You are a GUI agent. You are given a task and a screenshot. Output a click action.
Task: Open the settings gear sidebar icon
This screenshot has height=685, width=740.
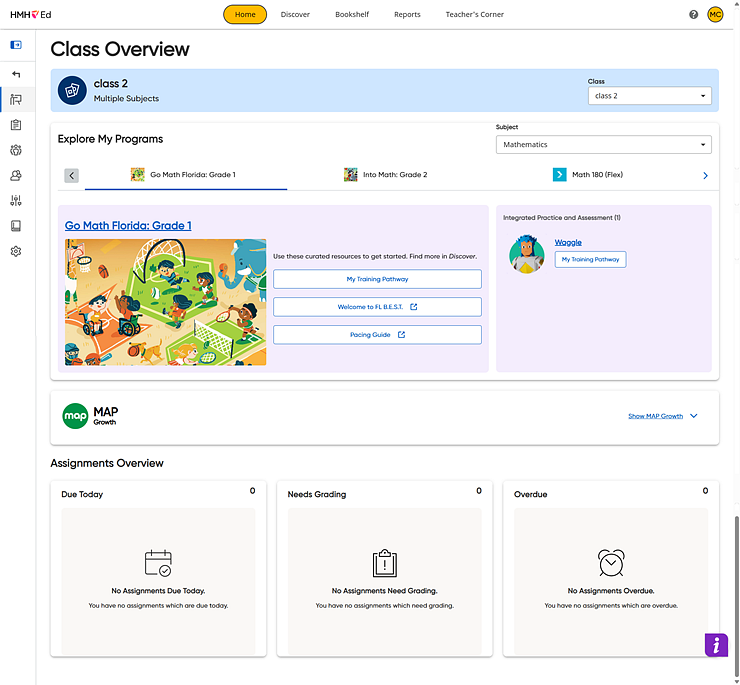16,251
